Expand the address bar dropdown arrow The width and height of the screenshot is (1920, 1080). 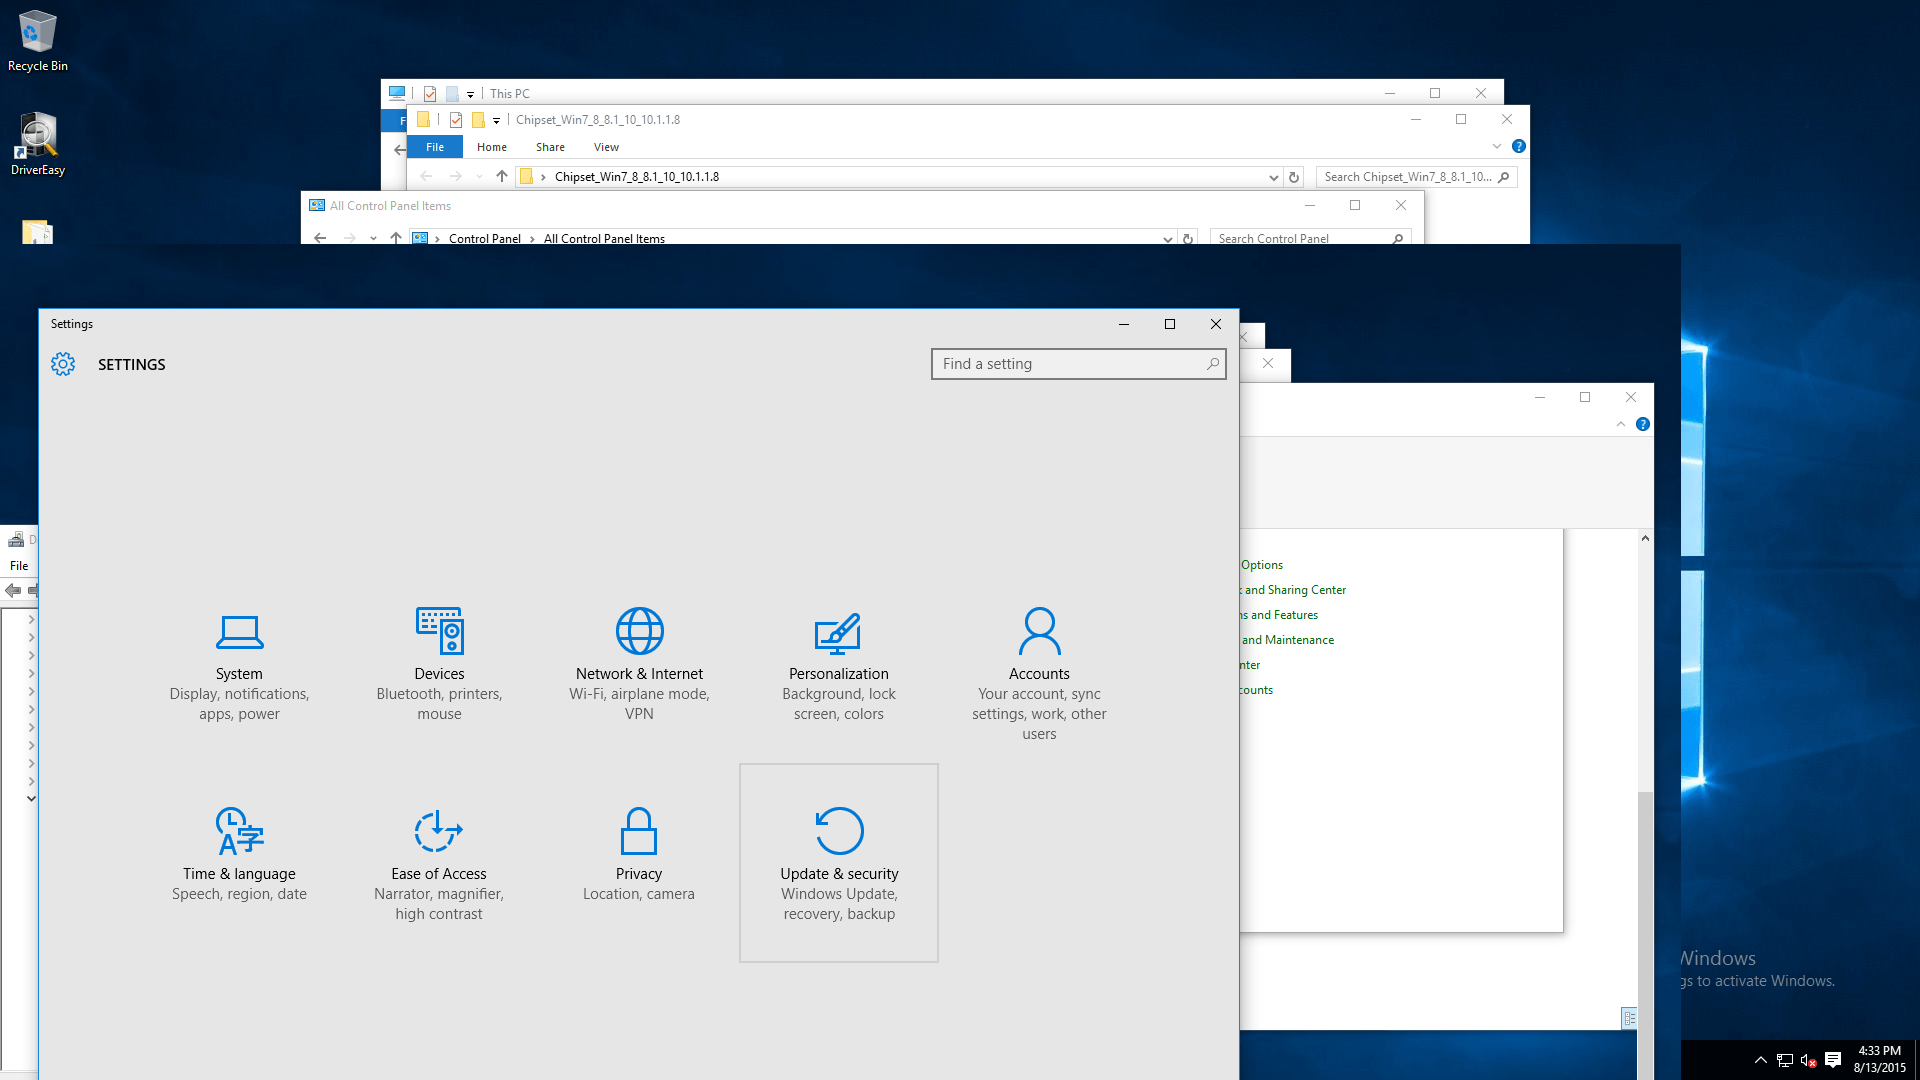click(1270, 175)
